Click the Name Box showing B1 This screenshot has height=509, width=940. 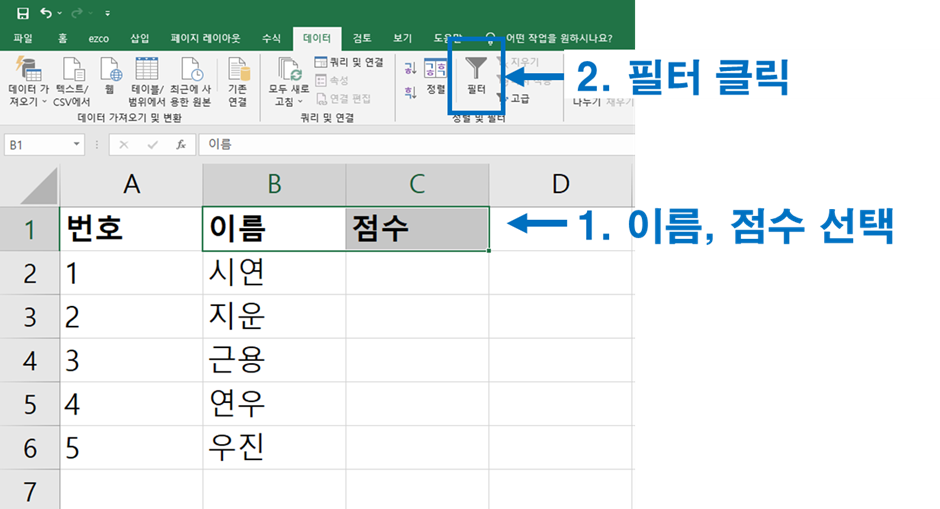38,144
